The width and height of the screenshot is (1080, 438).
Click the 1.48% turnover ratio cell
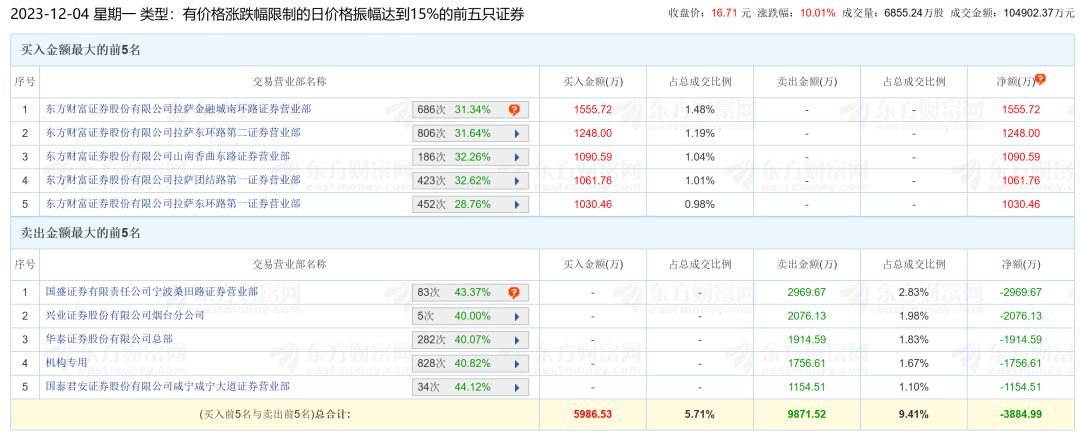pyautogui.click(x=700, y=110)
